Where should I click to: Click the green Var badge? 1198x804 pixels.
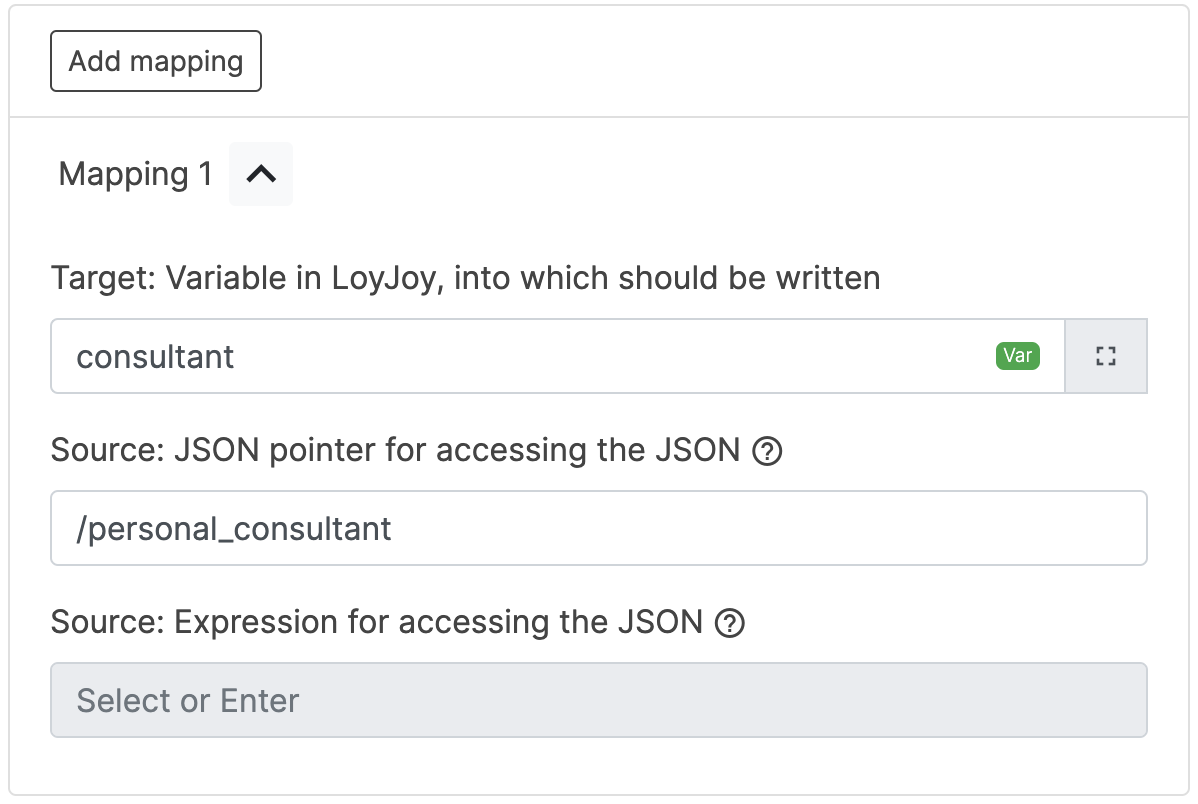(x=1017, y=356)
